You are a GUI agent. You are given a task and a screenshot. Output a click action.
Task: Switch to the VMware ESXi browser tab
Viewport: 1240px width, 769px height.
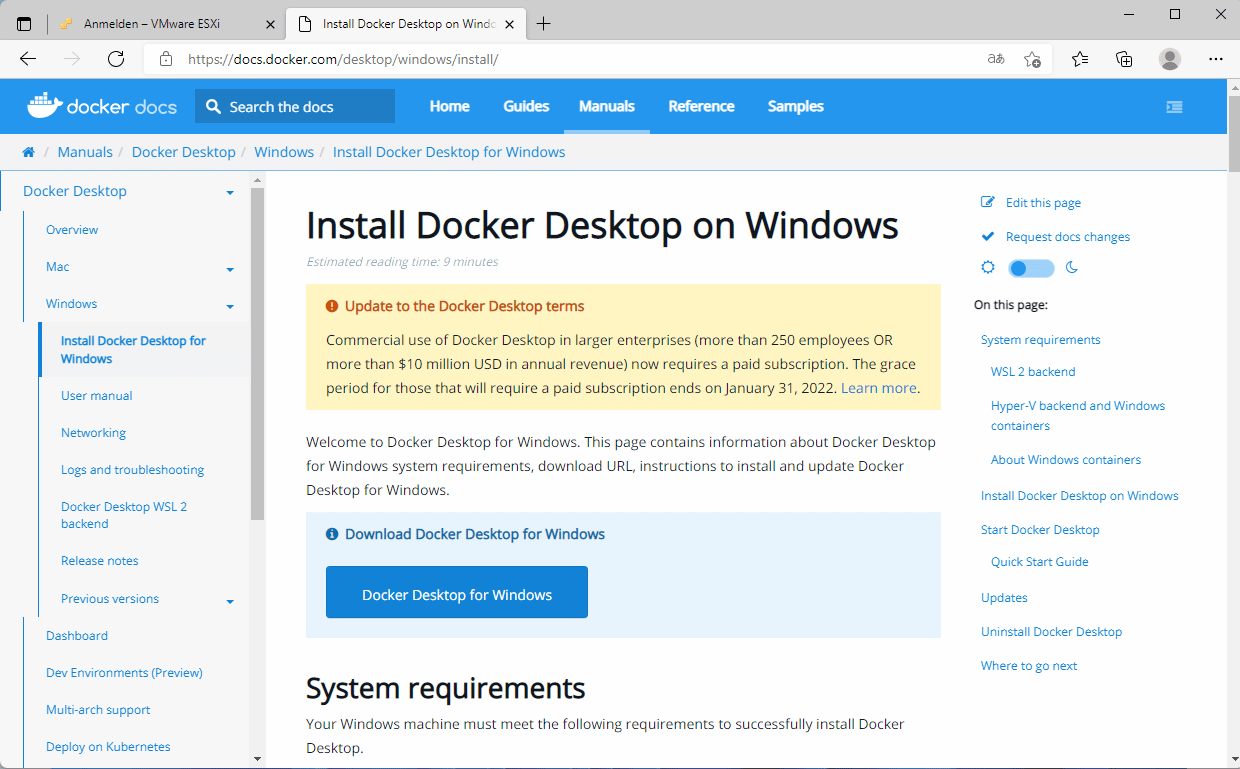coord(150,22)
